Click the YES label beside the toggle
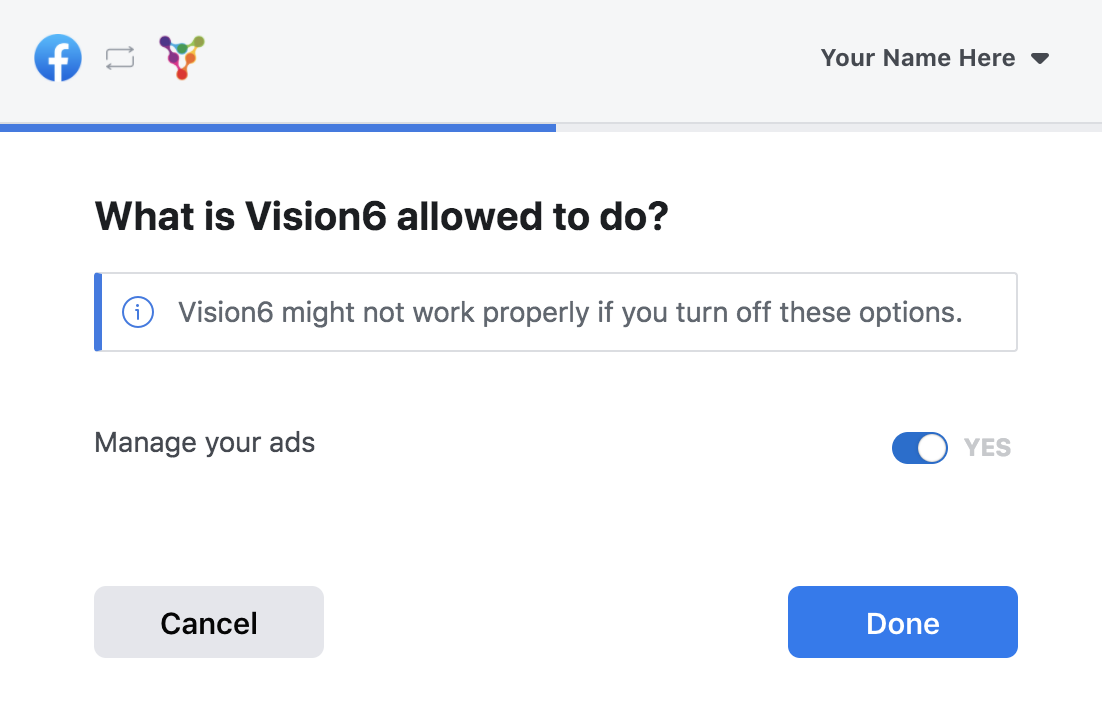Screen dimensions: 1102x718 (x=987, y=448)
